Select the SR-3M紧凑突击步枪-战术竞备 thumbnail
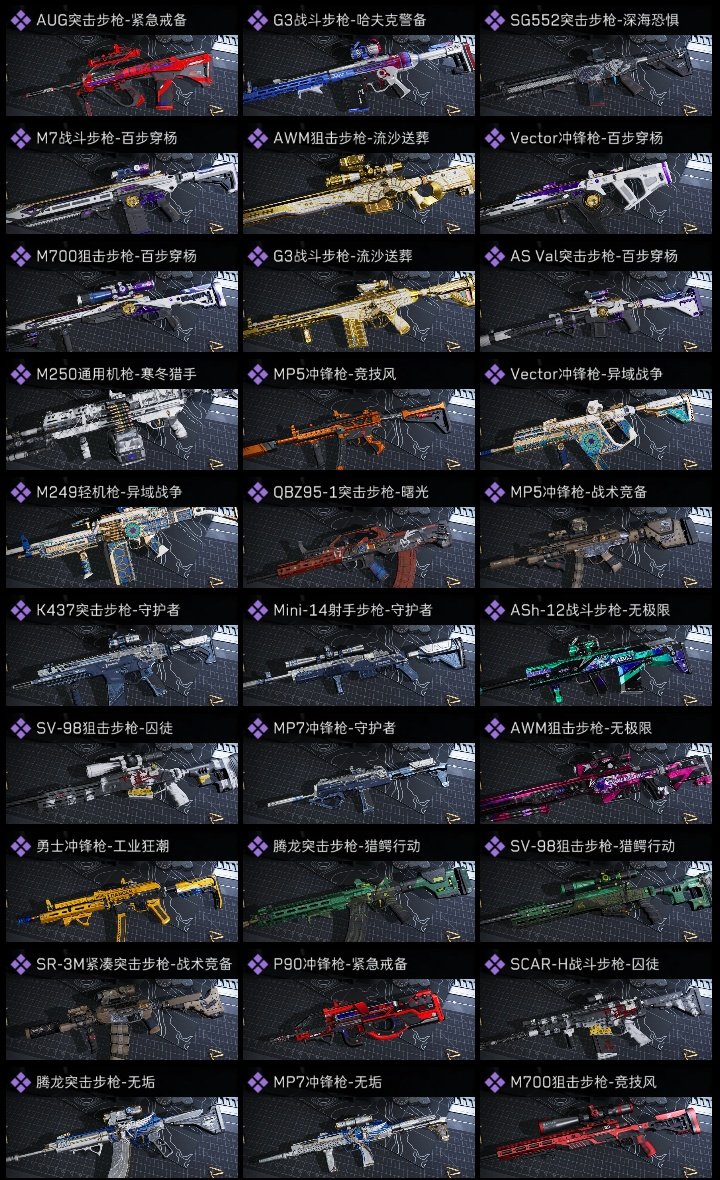The height and width of the screenshot is (1180, 720). tap(122, 1019)
